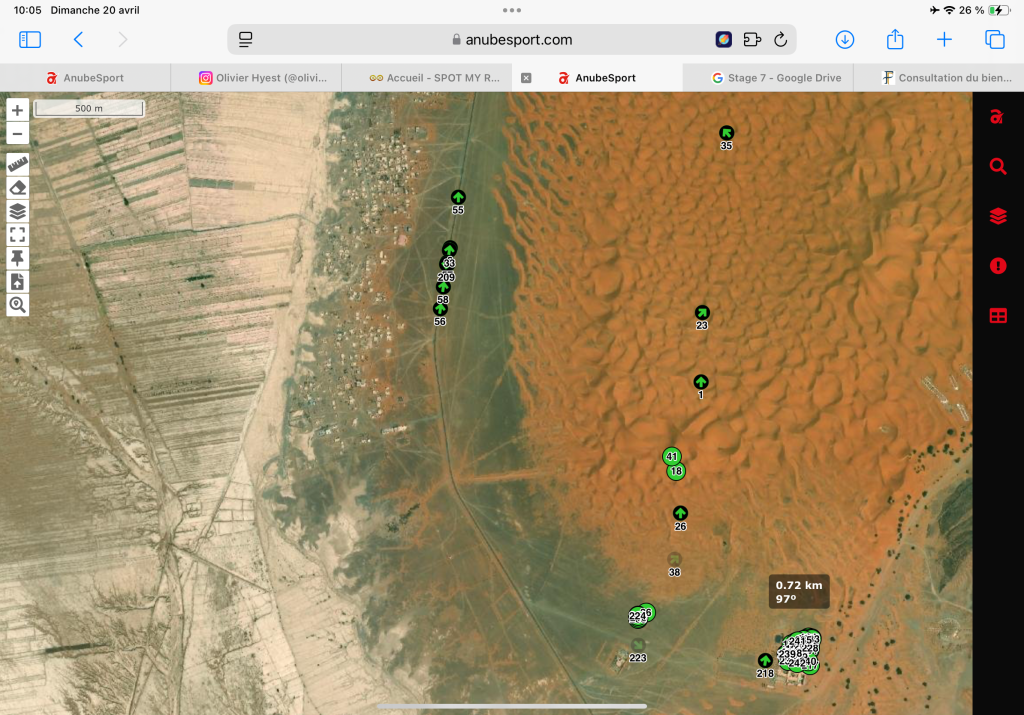
Task: Toggle the Safari sidebar
Action: [x=30, y=40]
